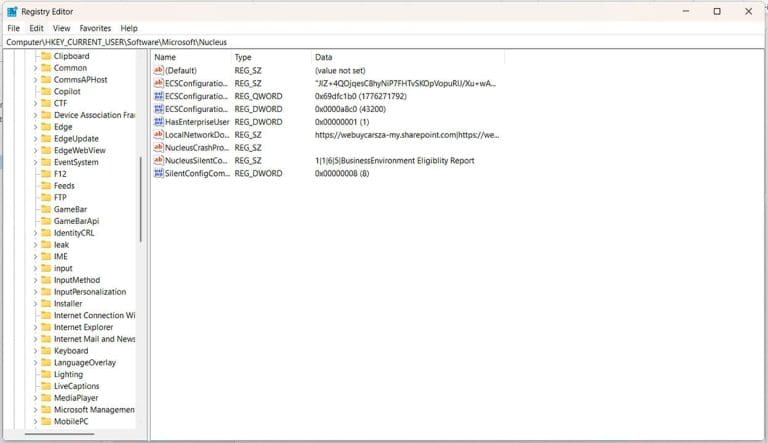Image resolution: width=768 pixels, height=443 pixels.
Task: Select the ECSConfiguration REG_QWORD value icon
Action: pos(158,96)
